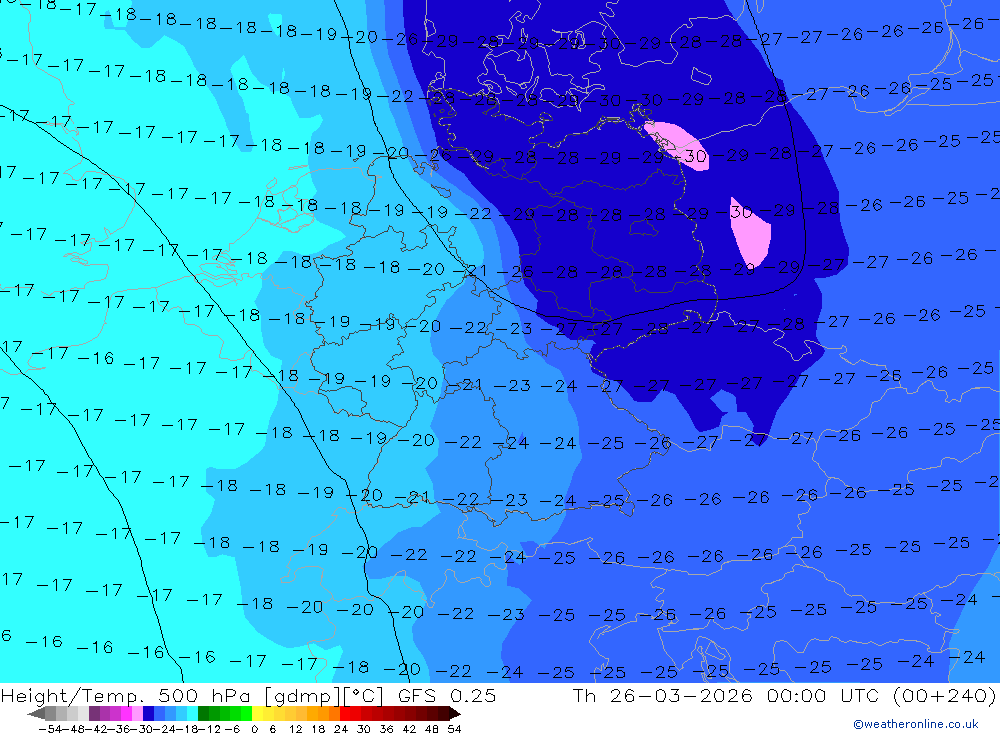This screenshot has width=1000, height=733.
Task: Click the "-30" legend scale label
Action: tap(142, 729)
